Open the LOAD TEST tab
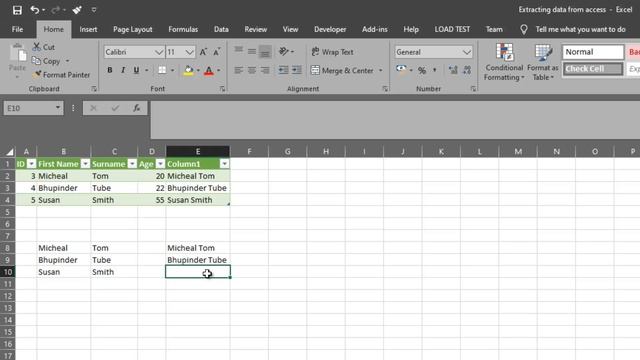Viewport: 640px width, 360px height. [452, 29]
